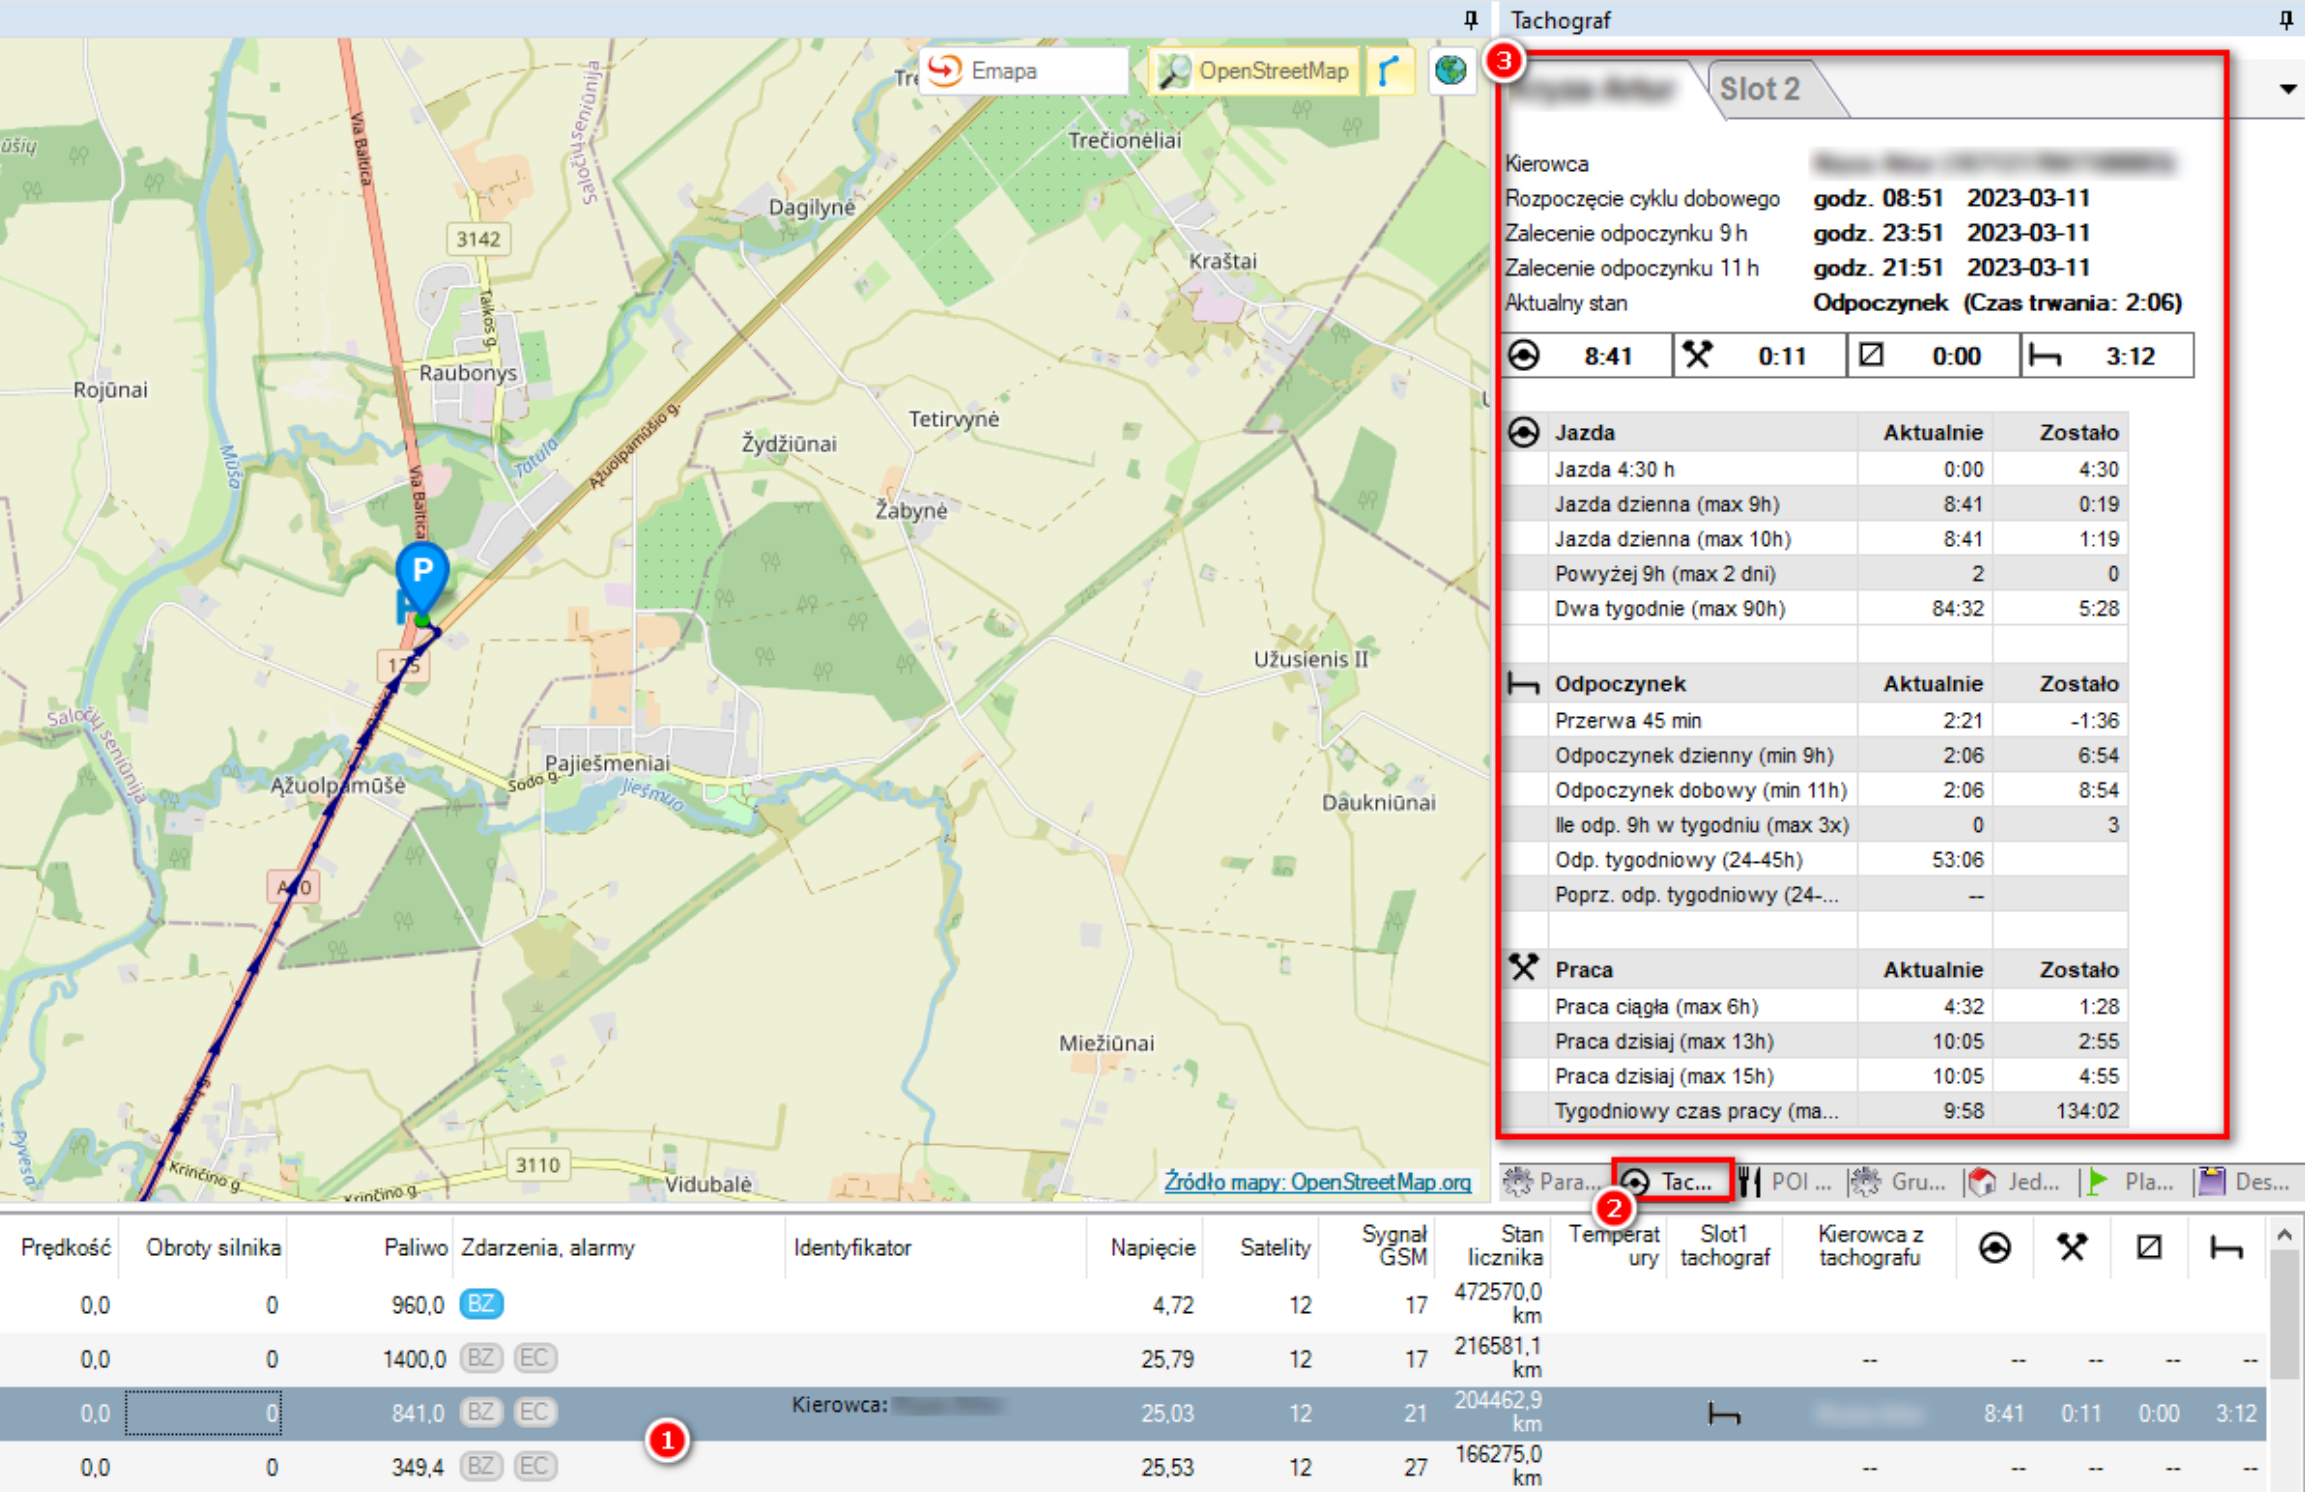Screen dimensions: 2306x1492
Task: Click the EC badge in the 1400,0 row
Action: (x=535, y=1358)
